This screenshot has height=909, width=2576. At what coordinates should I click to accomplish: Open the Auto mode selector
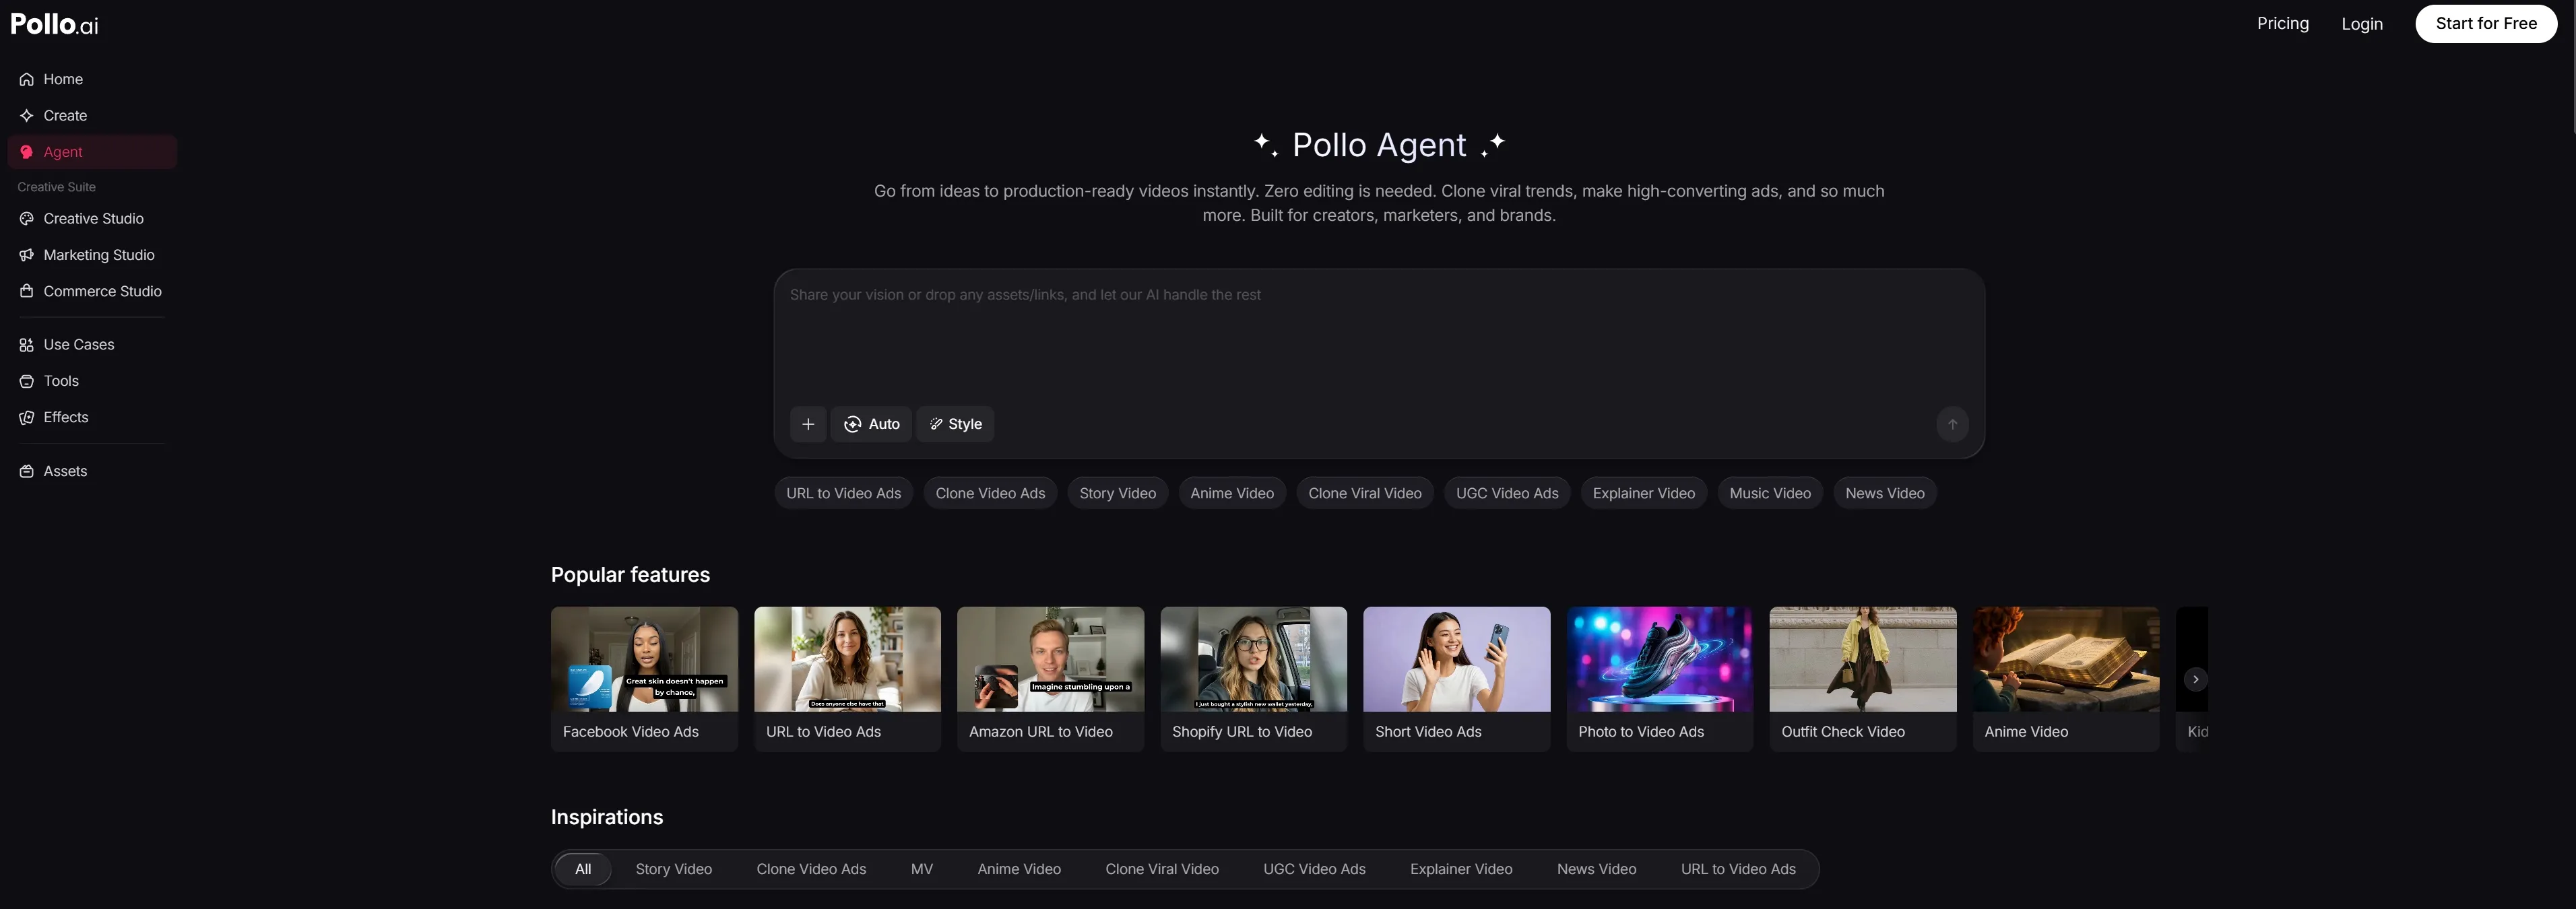pos(871,424)
